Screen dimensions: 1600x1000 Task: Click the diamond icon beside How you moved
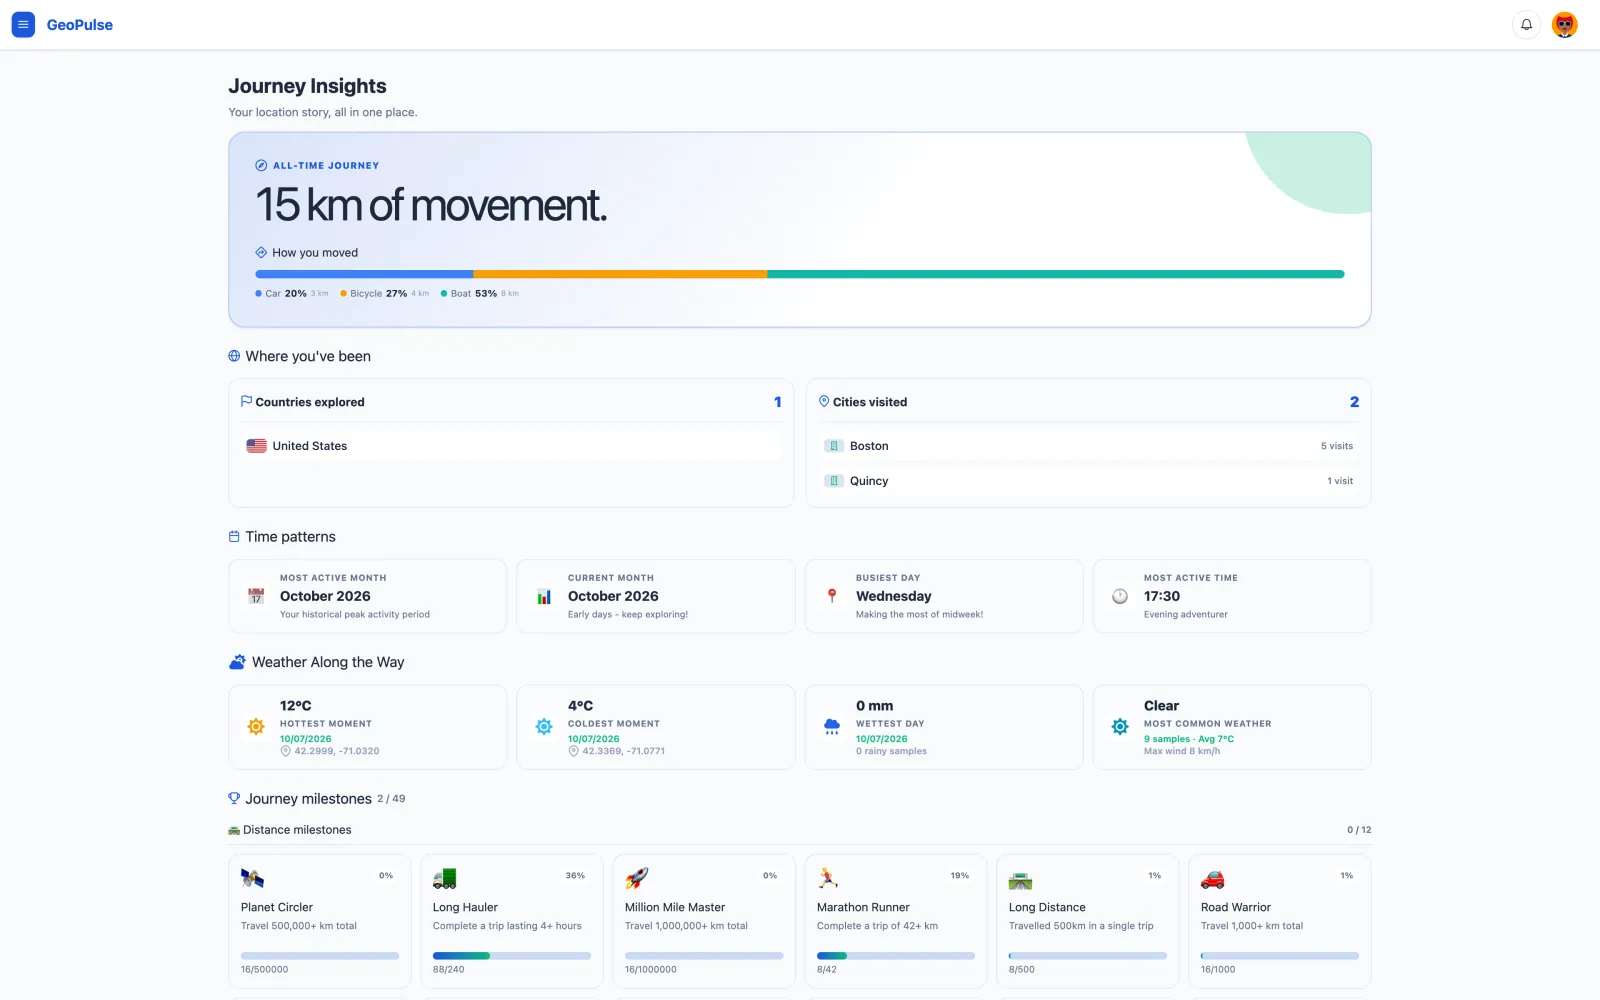(x=261, y=253)
